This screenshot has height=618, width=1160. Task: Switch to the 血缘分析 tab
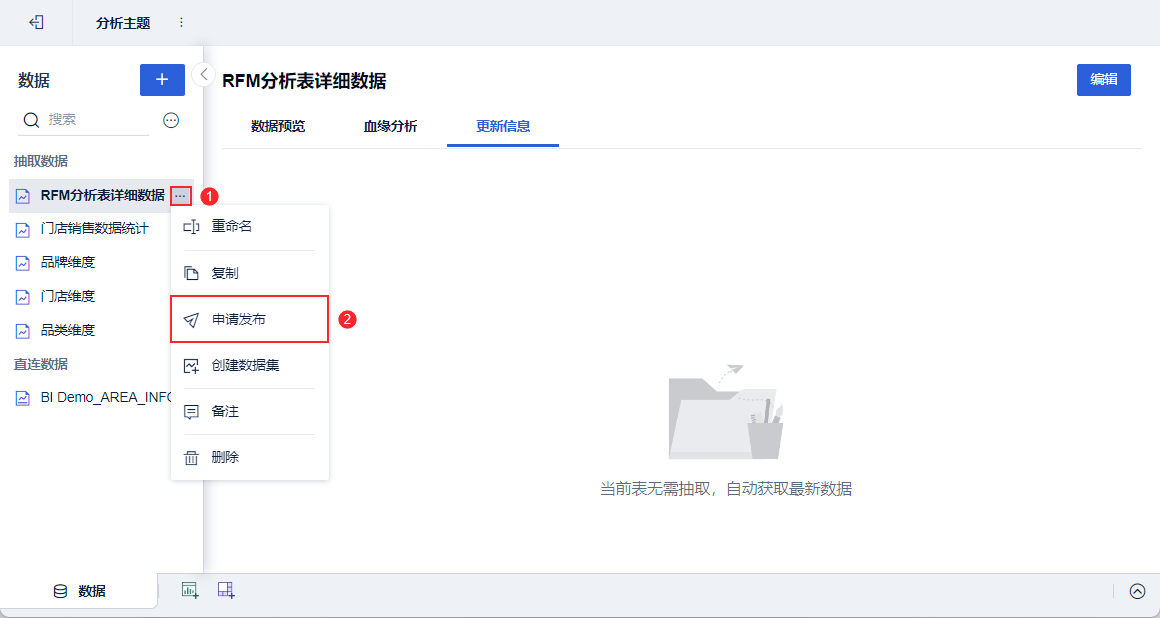(x=390, y=126)
